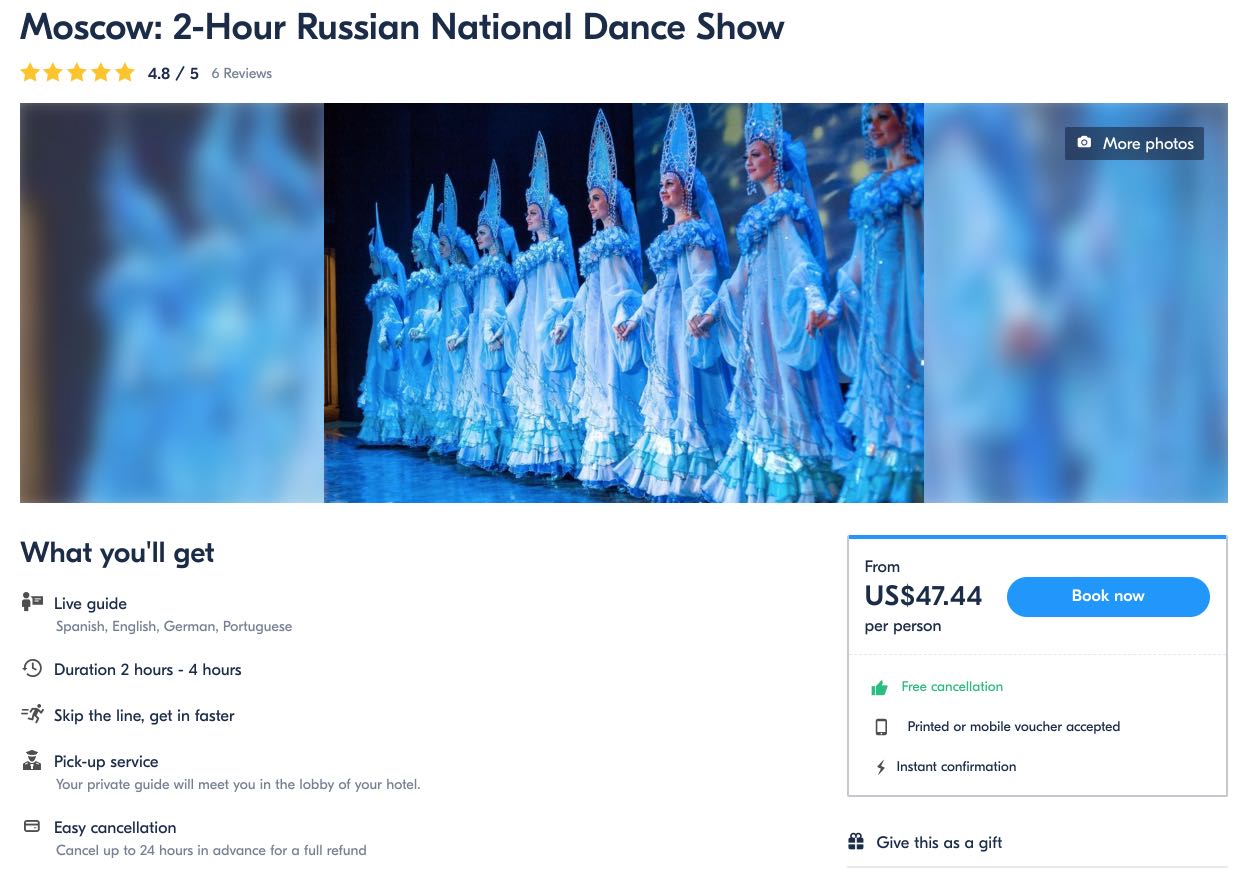Click the private guide hotel lobby text
1250x869 pixels.
tap(238, 785)
